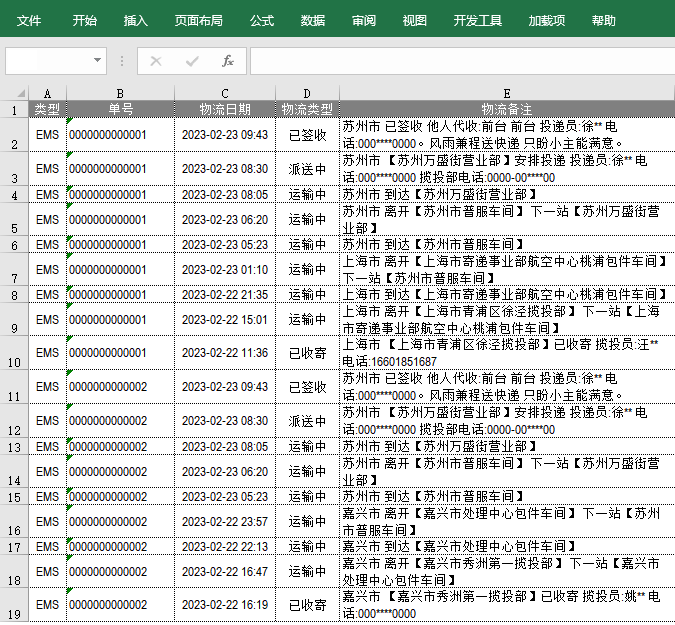Image resolution: width=675 pixels, height=625 pixels.
Task: Open the 页面布局 tab
Action: pos(198,20)
